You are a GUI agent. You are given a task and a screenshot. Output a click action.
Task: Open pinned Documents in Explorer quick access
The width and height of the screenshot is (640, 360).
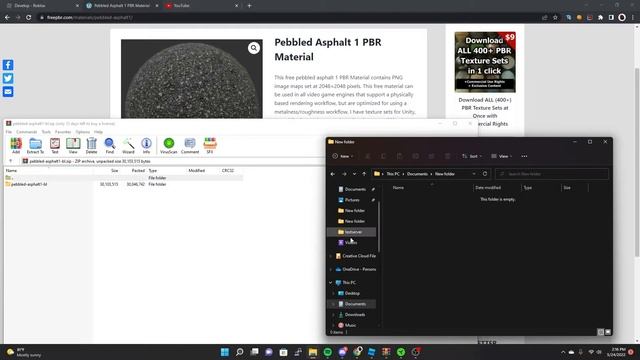click(355, 189)
